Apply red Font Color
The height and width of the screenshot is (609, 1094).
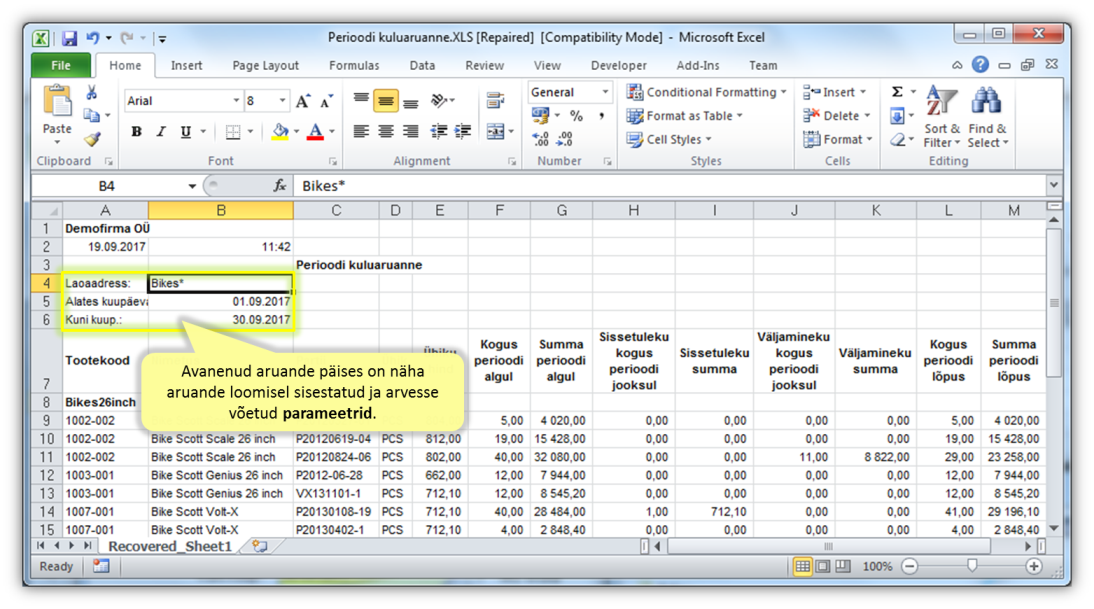[315, 132]
